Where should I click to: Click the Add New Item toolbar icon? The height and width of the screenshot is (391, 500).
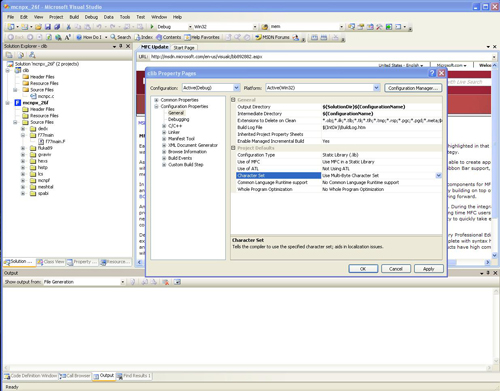click(x=25, y=27)
